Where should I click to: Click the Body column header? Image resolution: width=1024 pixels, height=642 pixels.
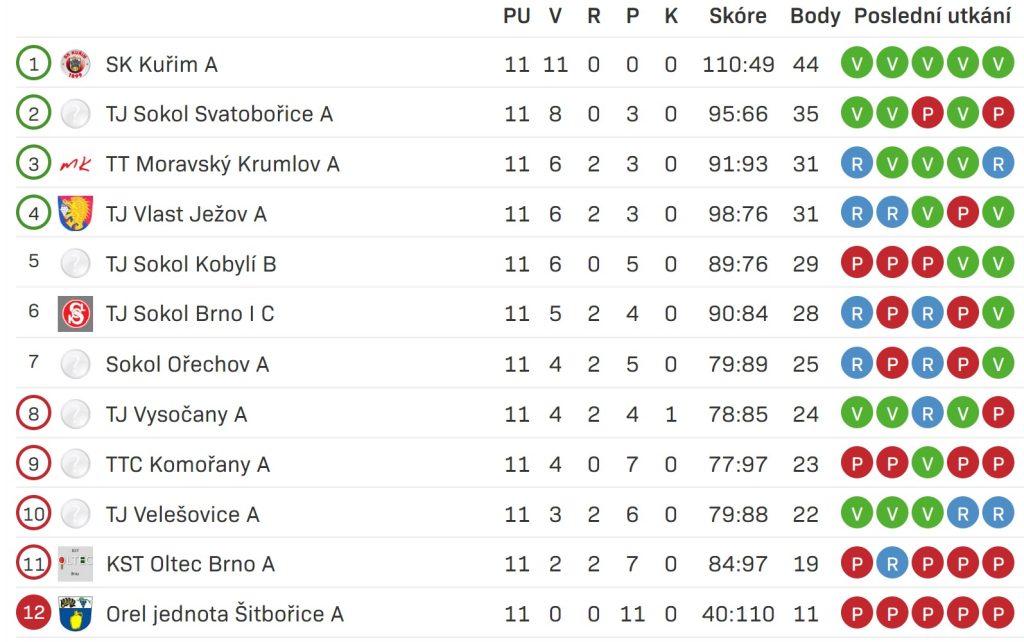coord(815,16)
